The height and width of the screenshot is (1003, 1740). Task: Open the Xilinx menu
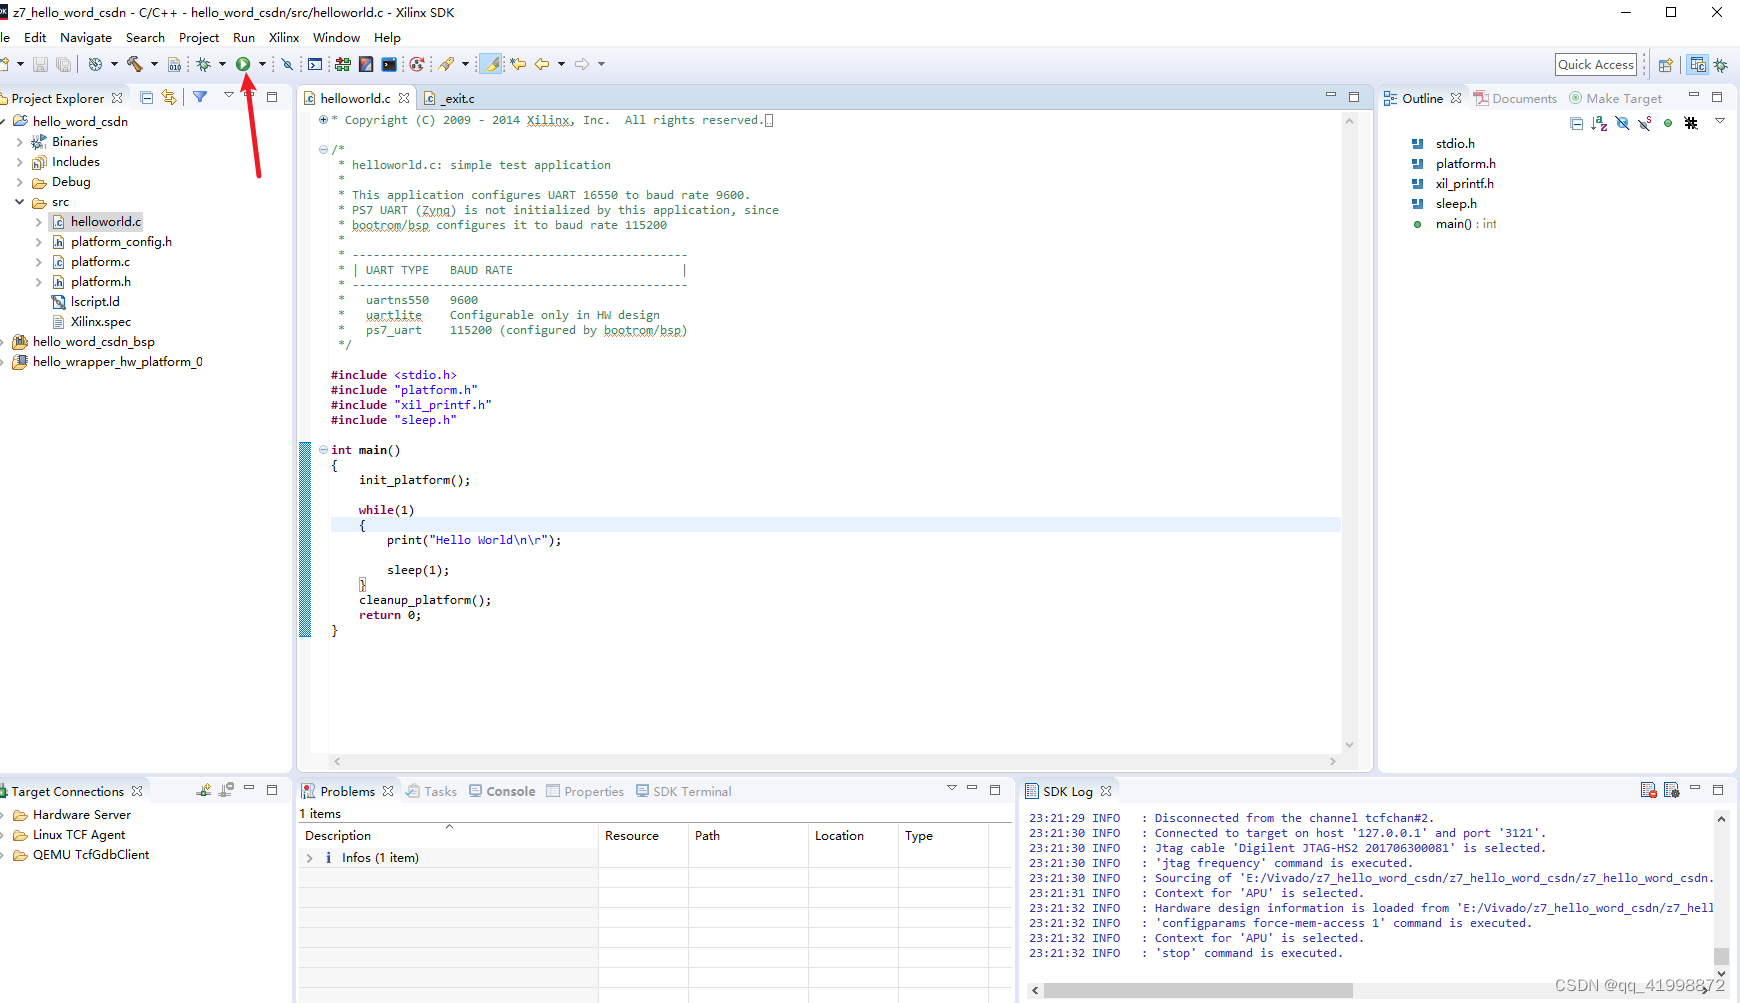283,37
